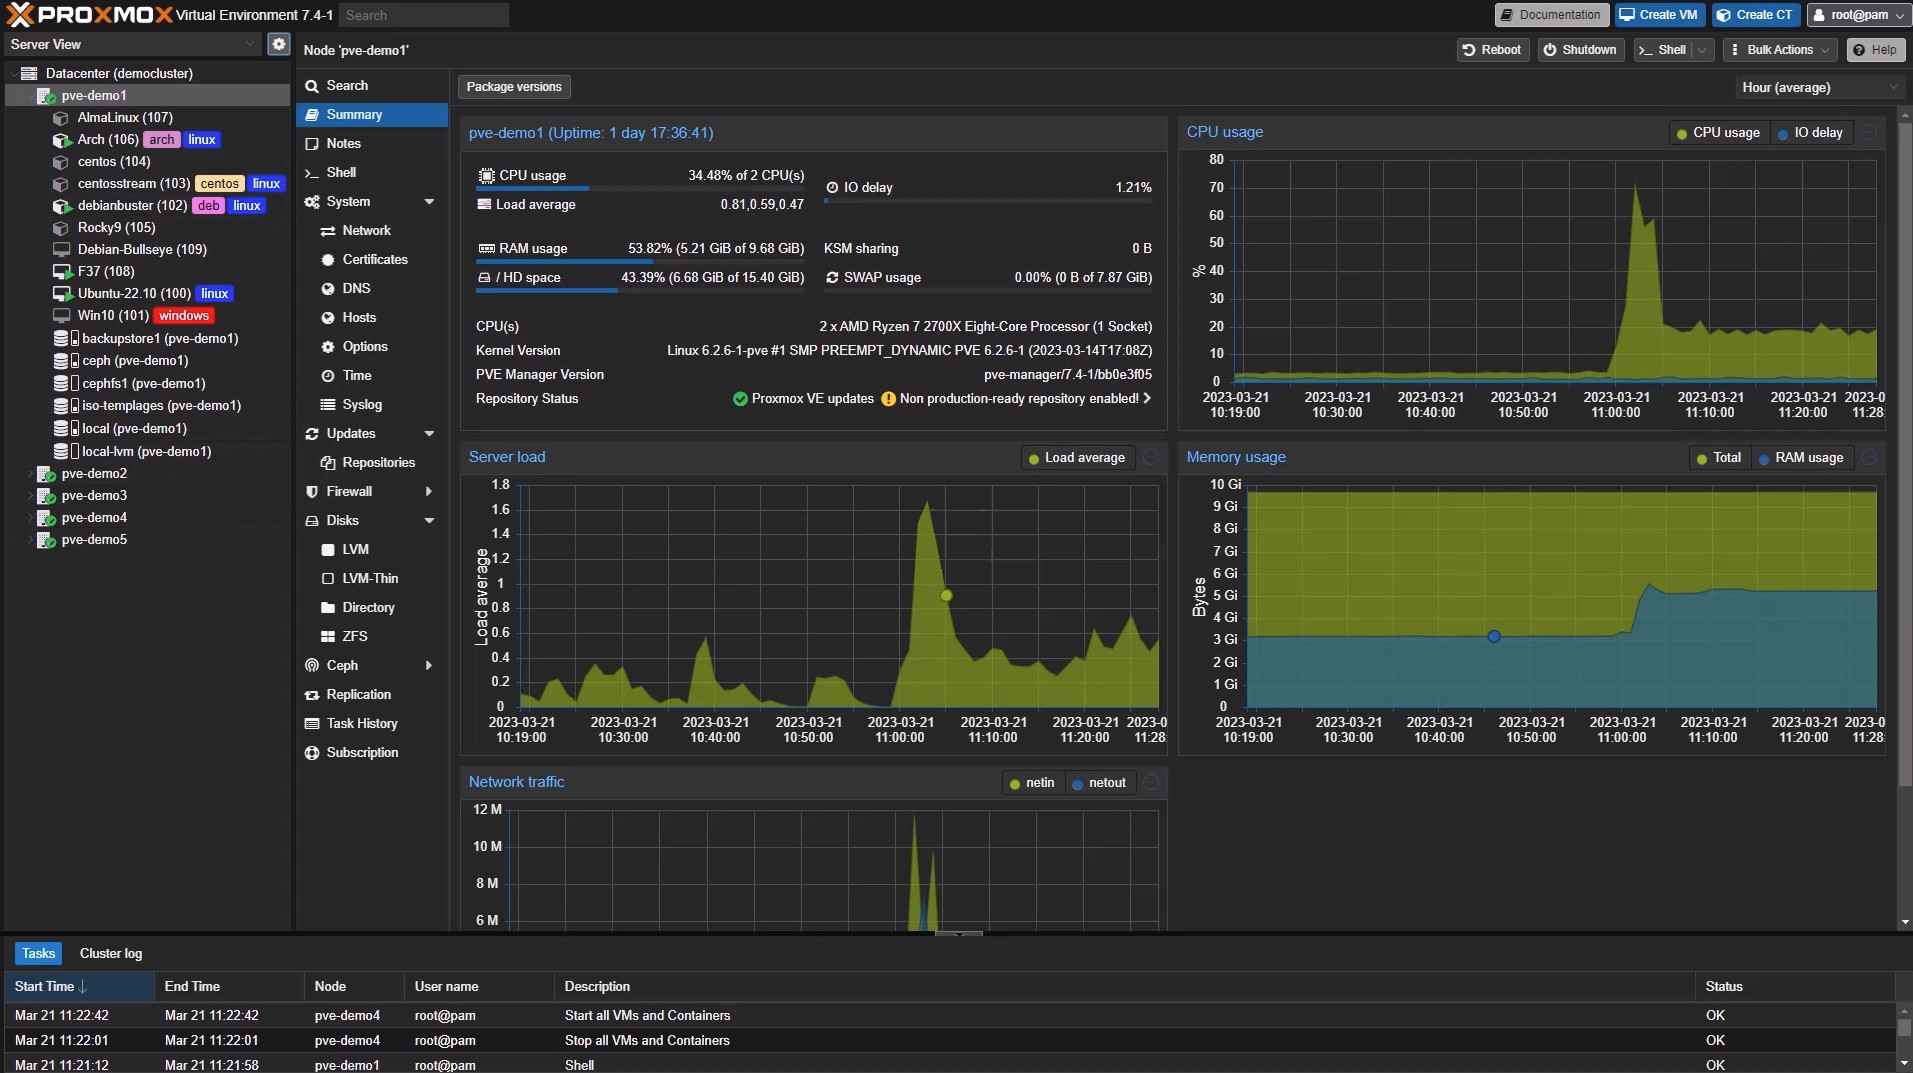The width and height of the screenshot is (1913, 1073).
Task: Collapse the System menu section
Action: 429,201
